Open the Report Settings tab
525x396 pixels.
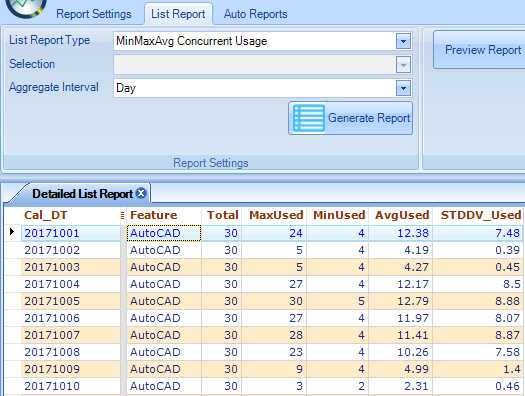pyautogui.click(x=93, y=14)
